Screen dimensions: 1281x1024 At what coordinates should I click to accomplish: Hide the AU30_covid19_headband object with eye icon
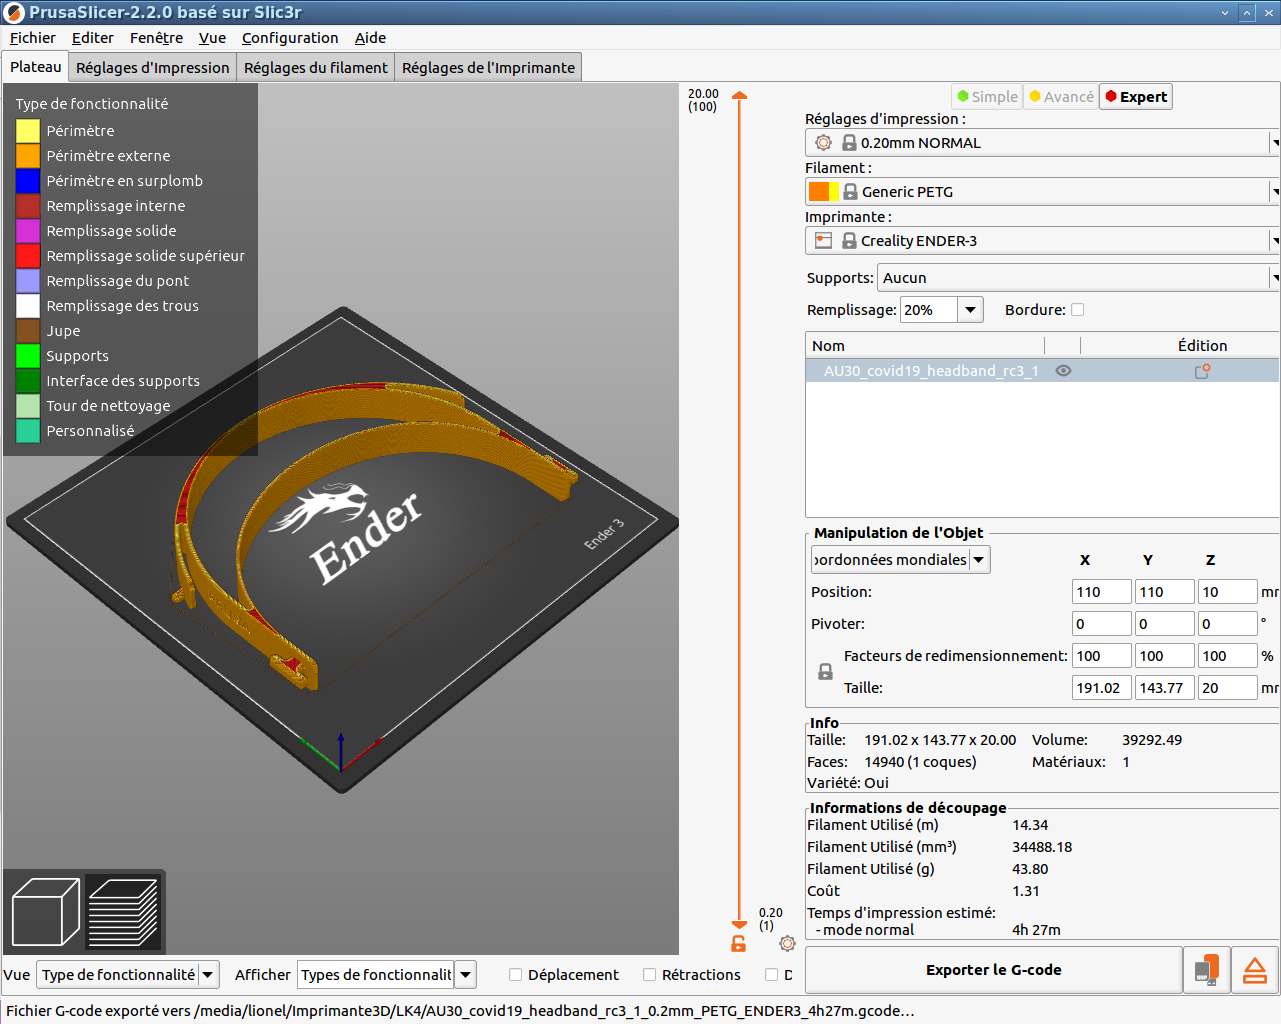(1063, 371)
